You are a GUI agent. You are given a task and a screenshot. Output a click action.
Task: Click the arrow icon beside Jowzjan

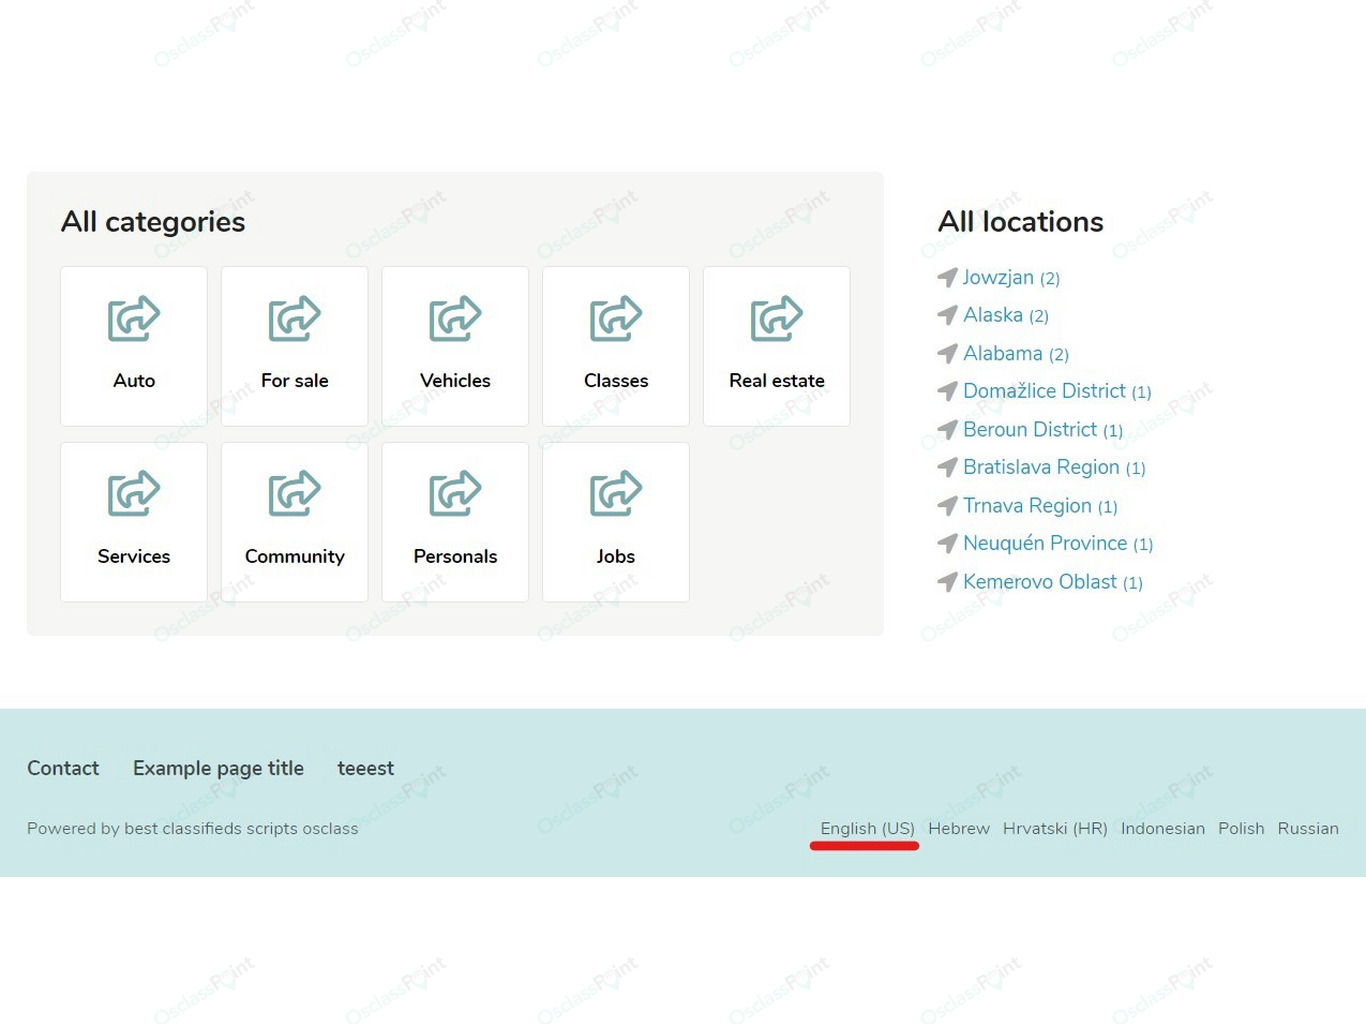coord(947,277)
